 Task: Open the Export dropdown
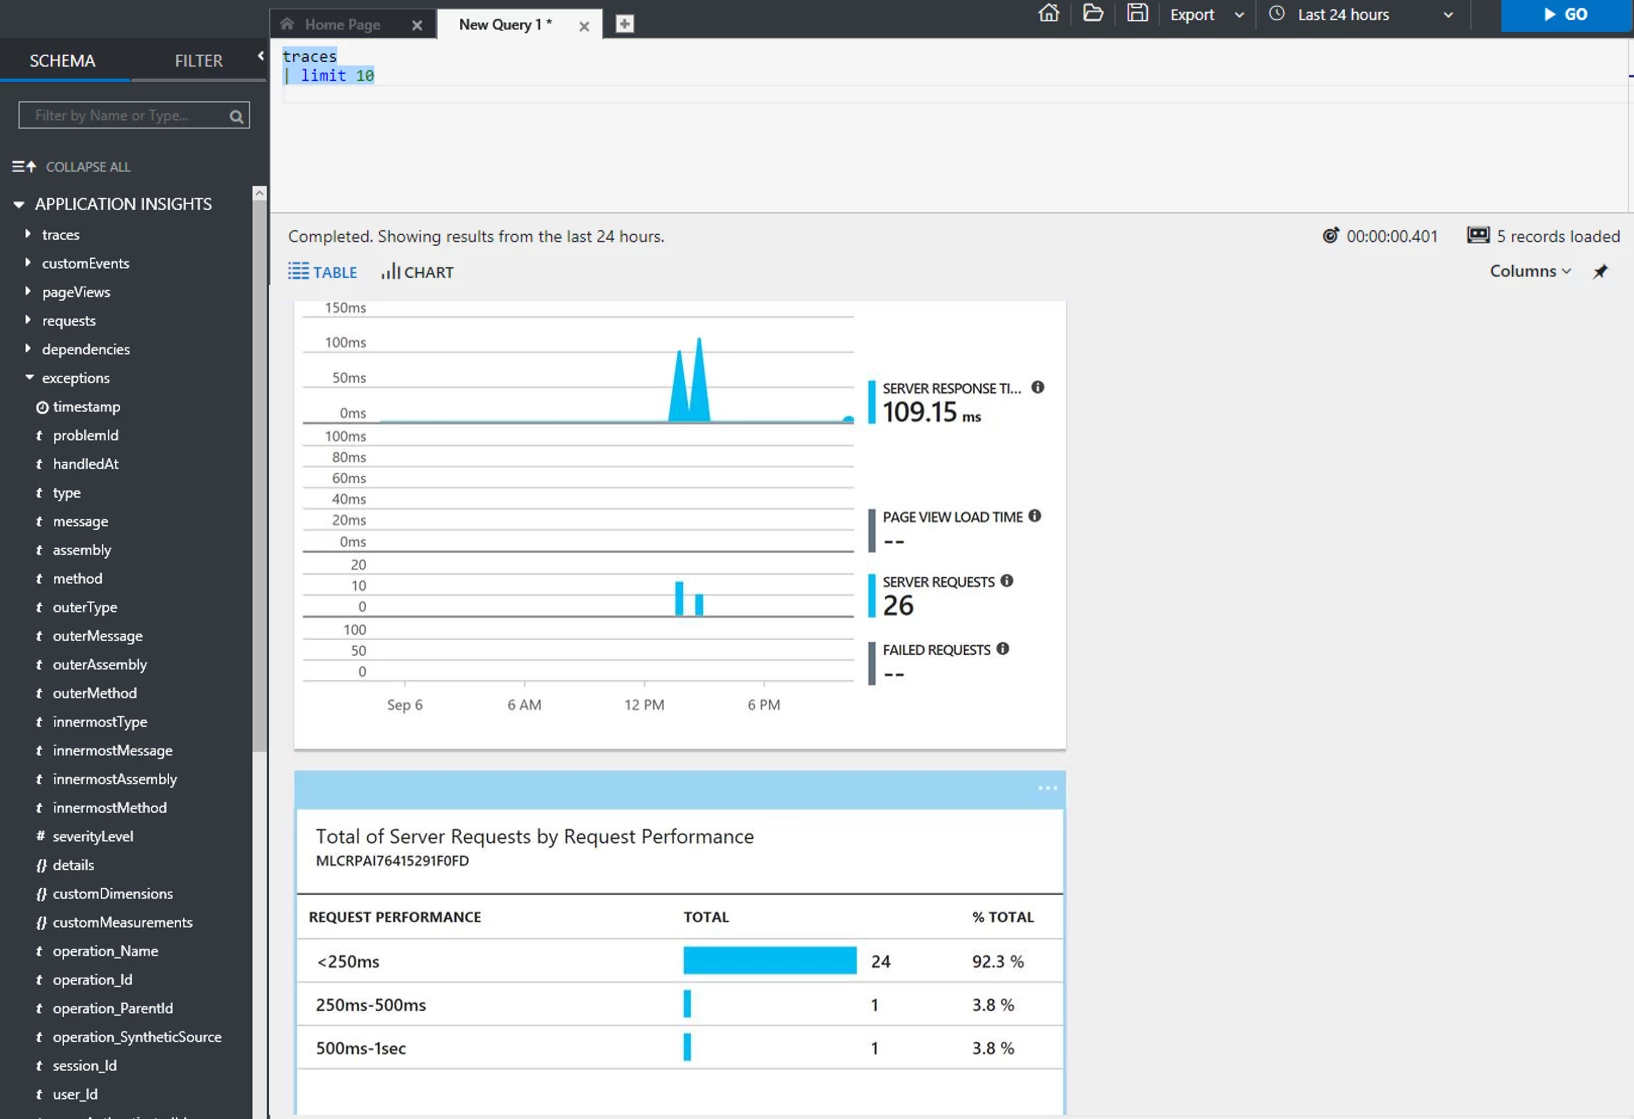click(x=1207, y=15)
